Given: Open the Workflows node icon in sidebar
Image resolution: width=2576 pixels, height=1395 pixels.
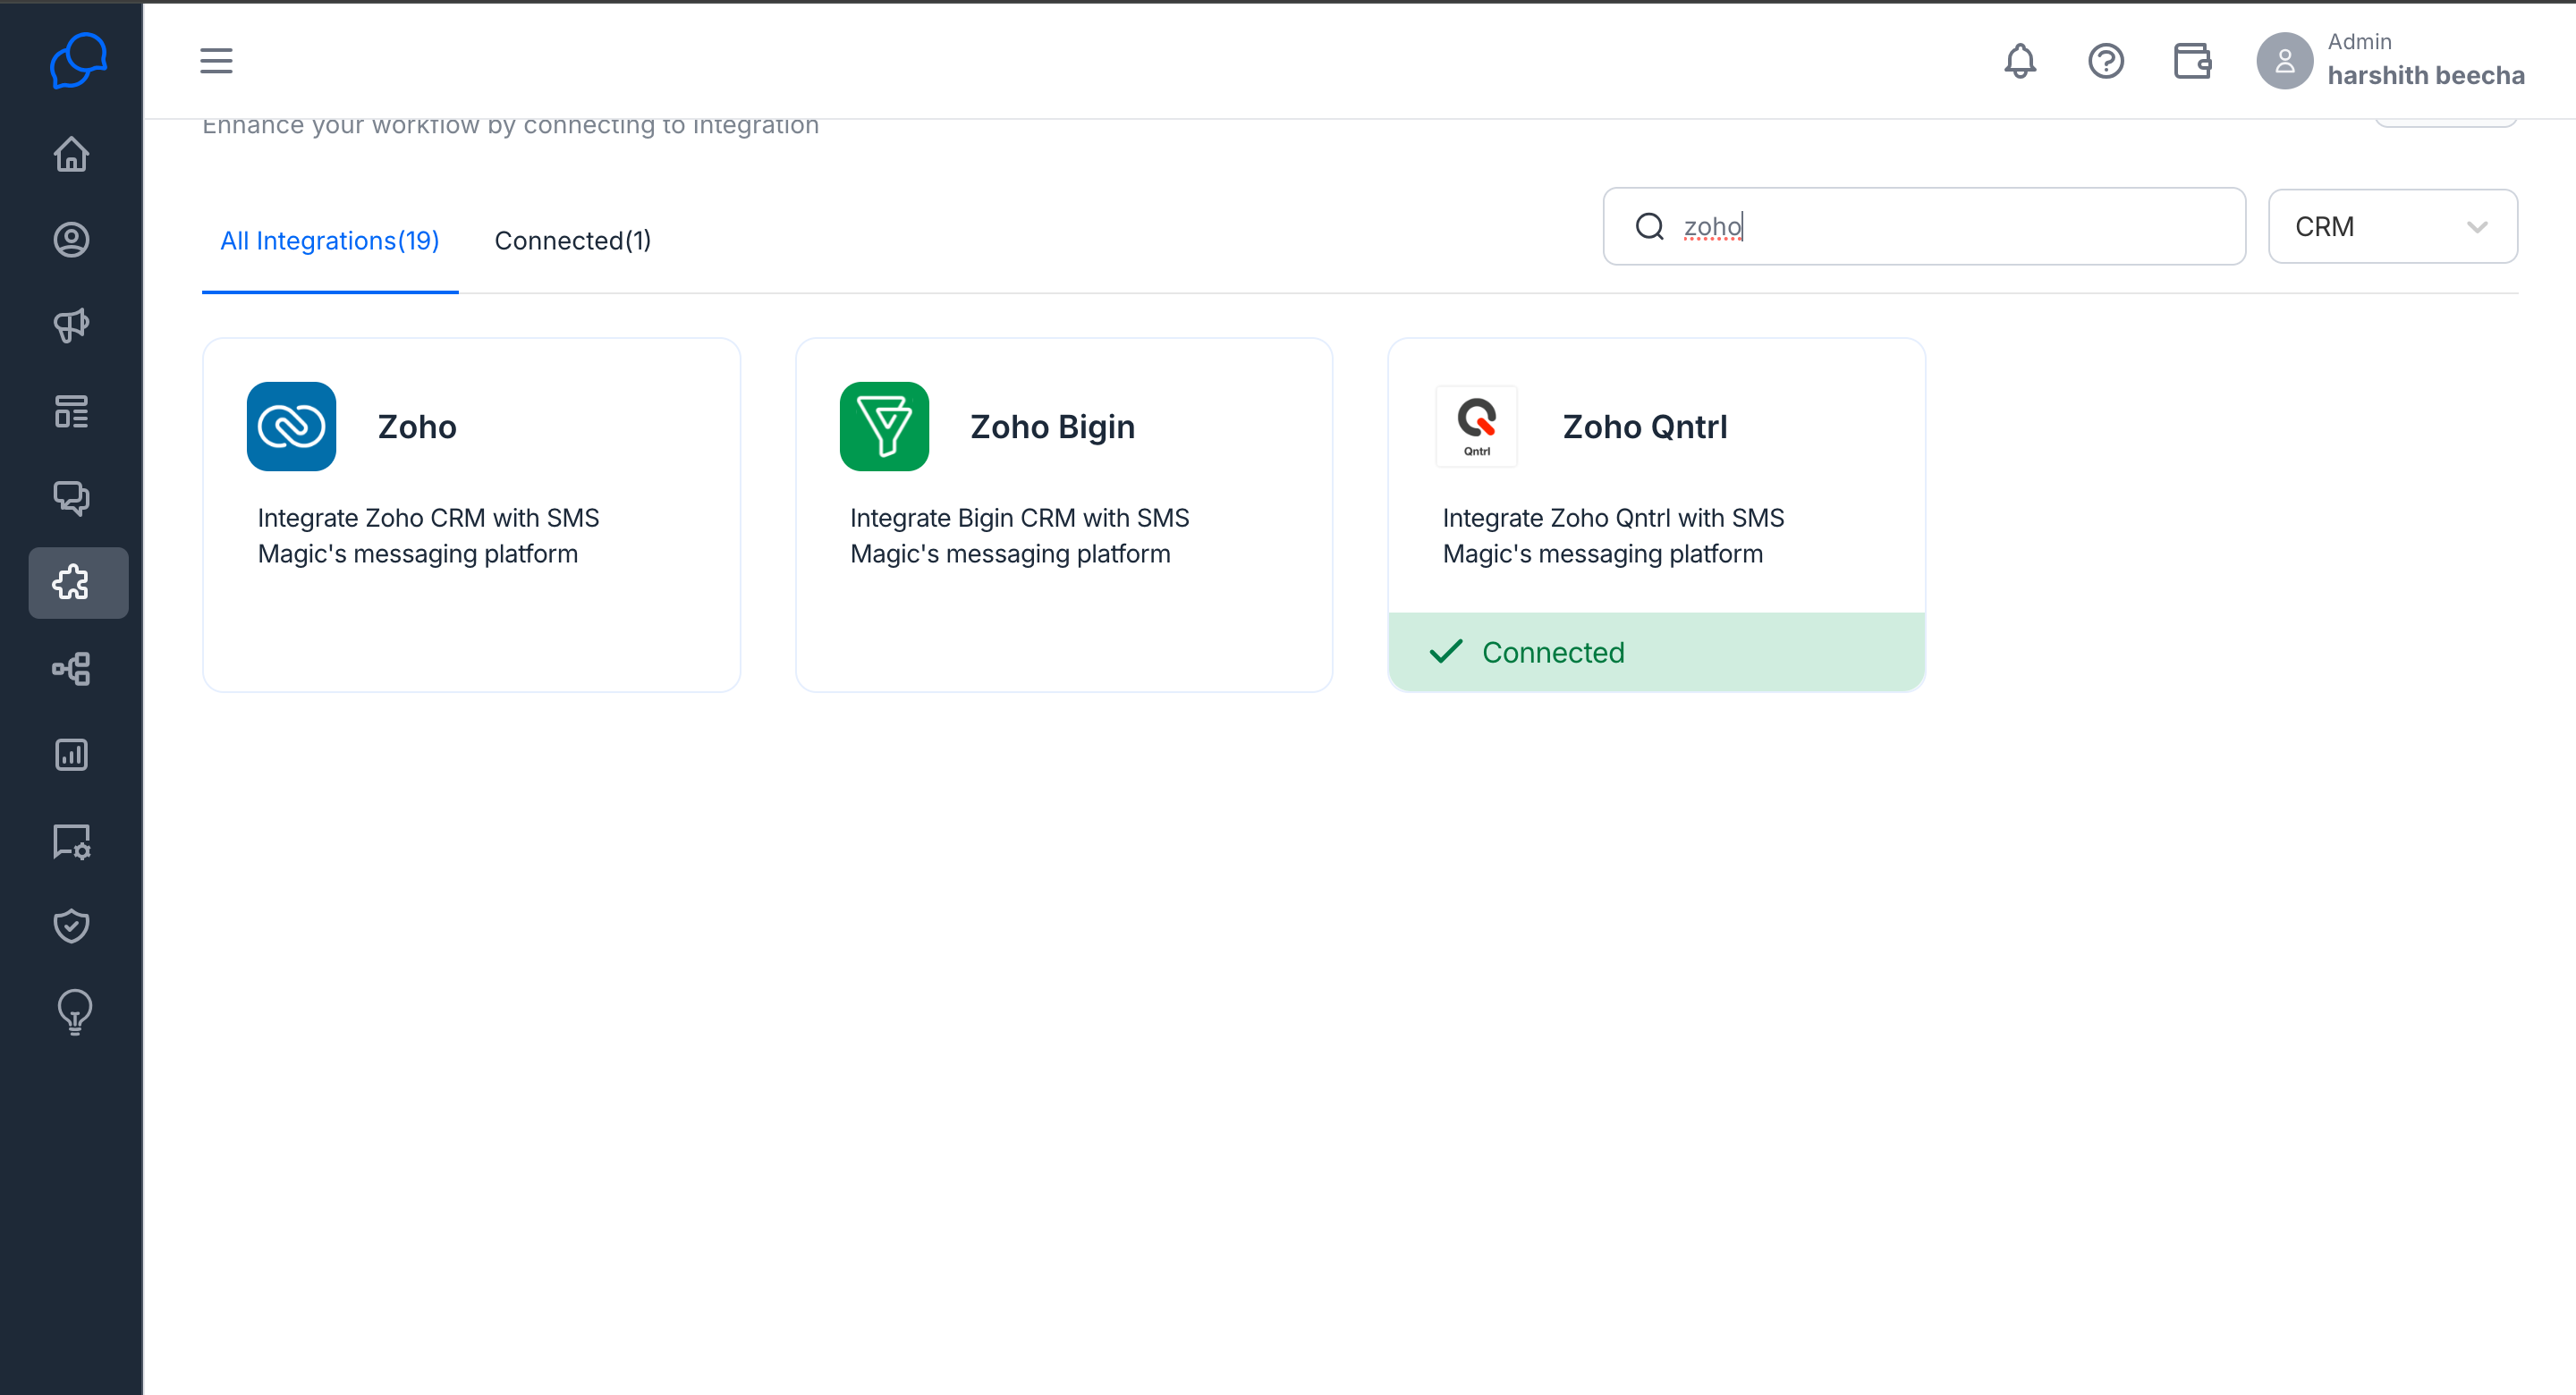Looking at the screenshot, I should pyautogui.click(x=71, y=669).
